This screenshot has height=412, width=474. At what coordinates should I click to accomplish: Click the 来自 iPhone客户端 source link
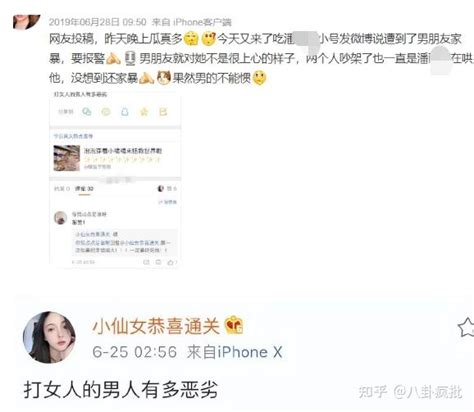coord(192,22)
